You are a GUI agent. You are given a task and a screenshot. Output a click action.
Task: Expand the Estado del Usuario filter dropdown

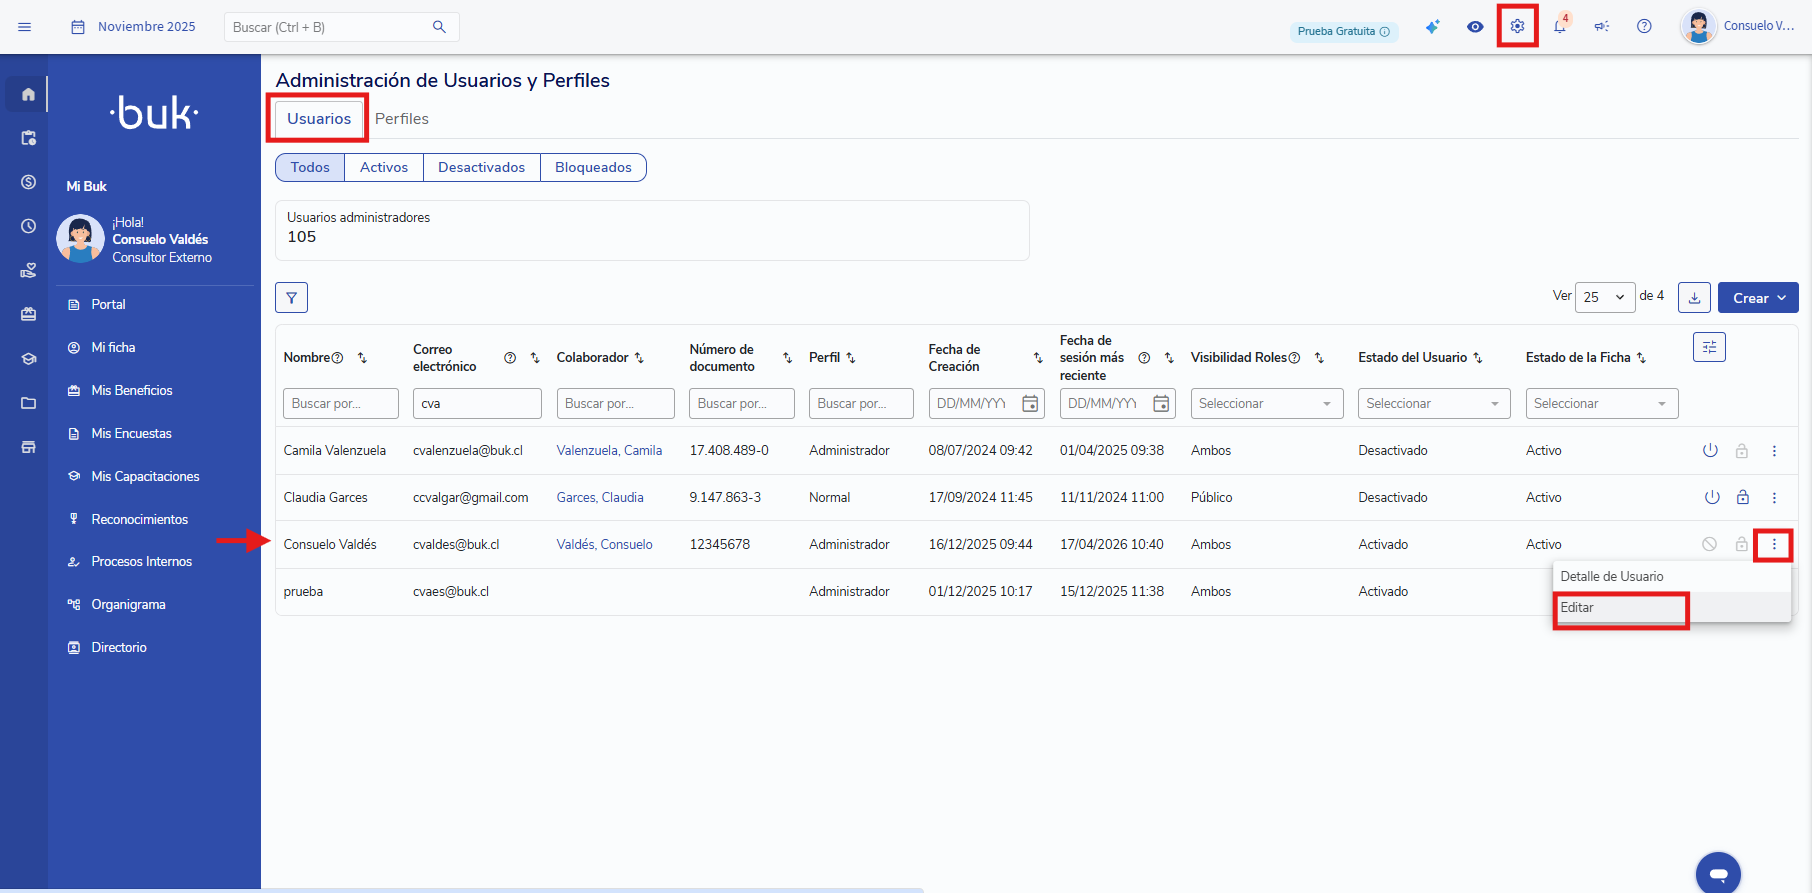[x=1433, y=404]
